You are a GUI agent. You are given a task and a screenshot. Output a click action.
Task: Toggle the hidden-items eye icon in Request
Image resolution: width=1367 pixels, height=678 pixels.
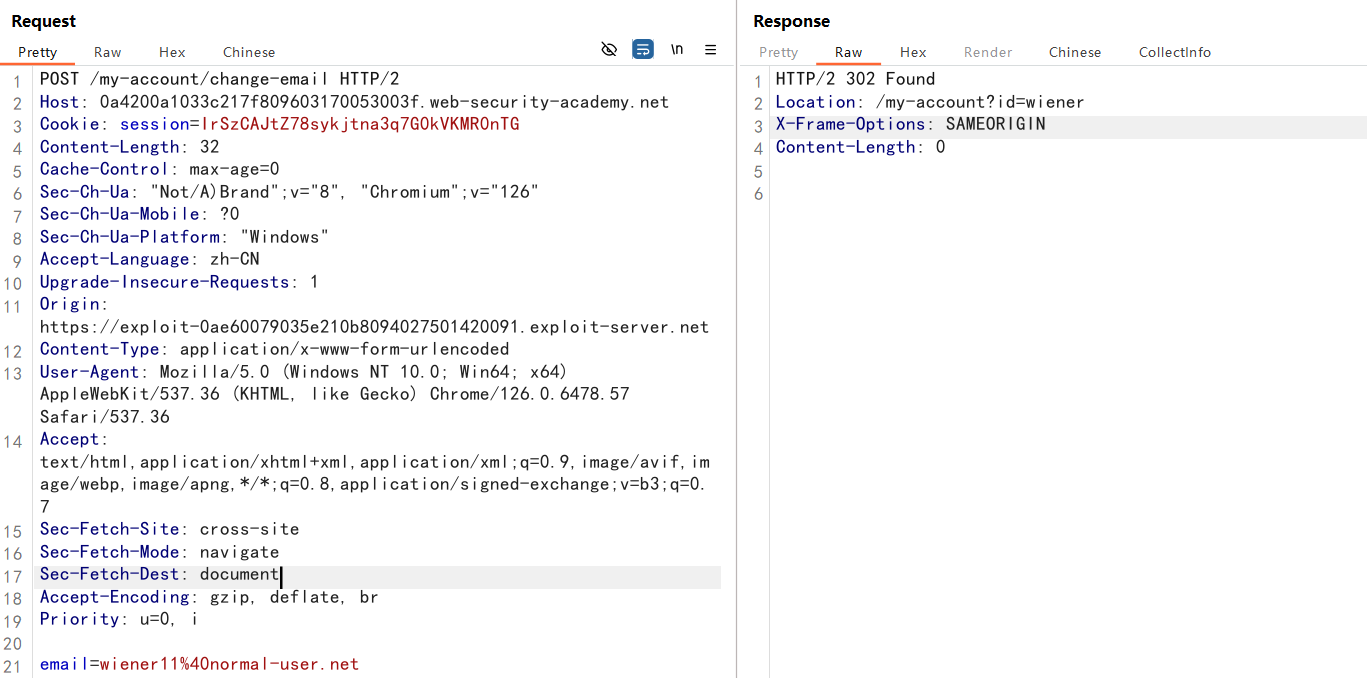click(x=609, y=49)
